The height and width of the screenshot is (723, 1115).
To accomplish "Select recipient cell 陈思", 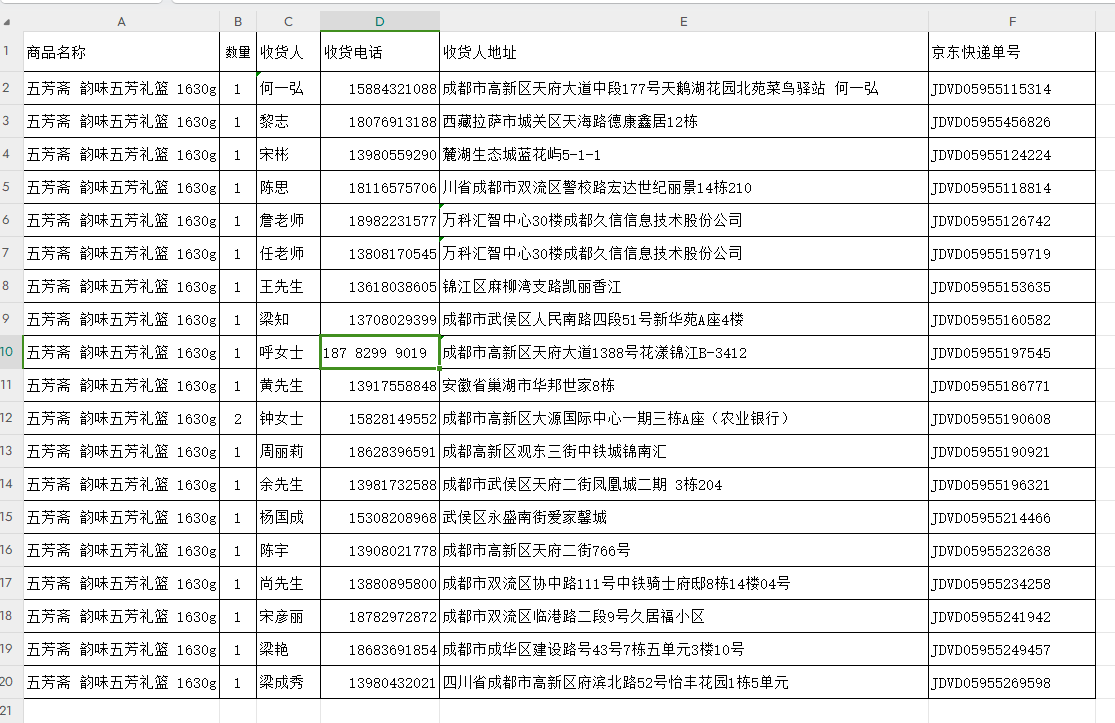I will [289, 188].
